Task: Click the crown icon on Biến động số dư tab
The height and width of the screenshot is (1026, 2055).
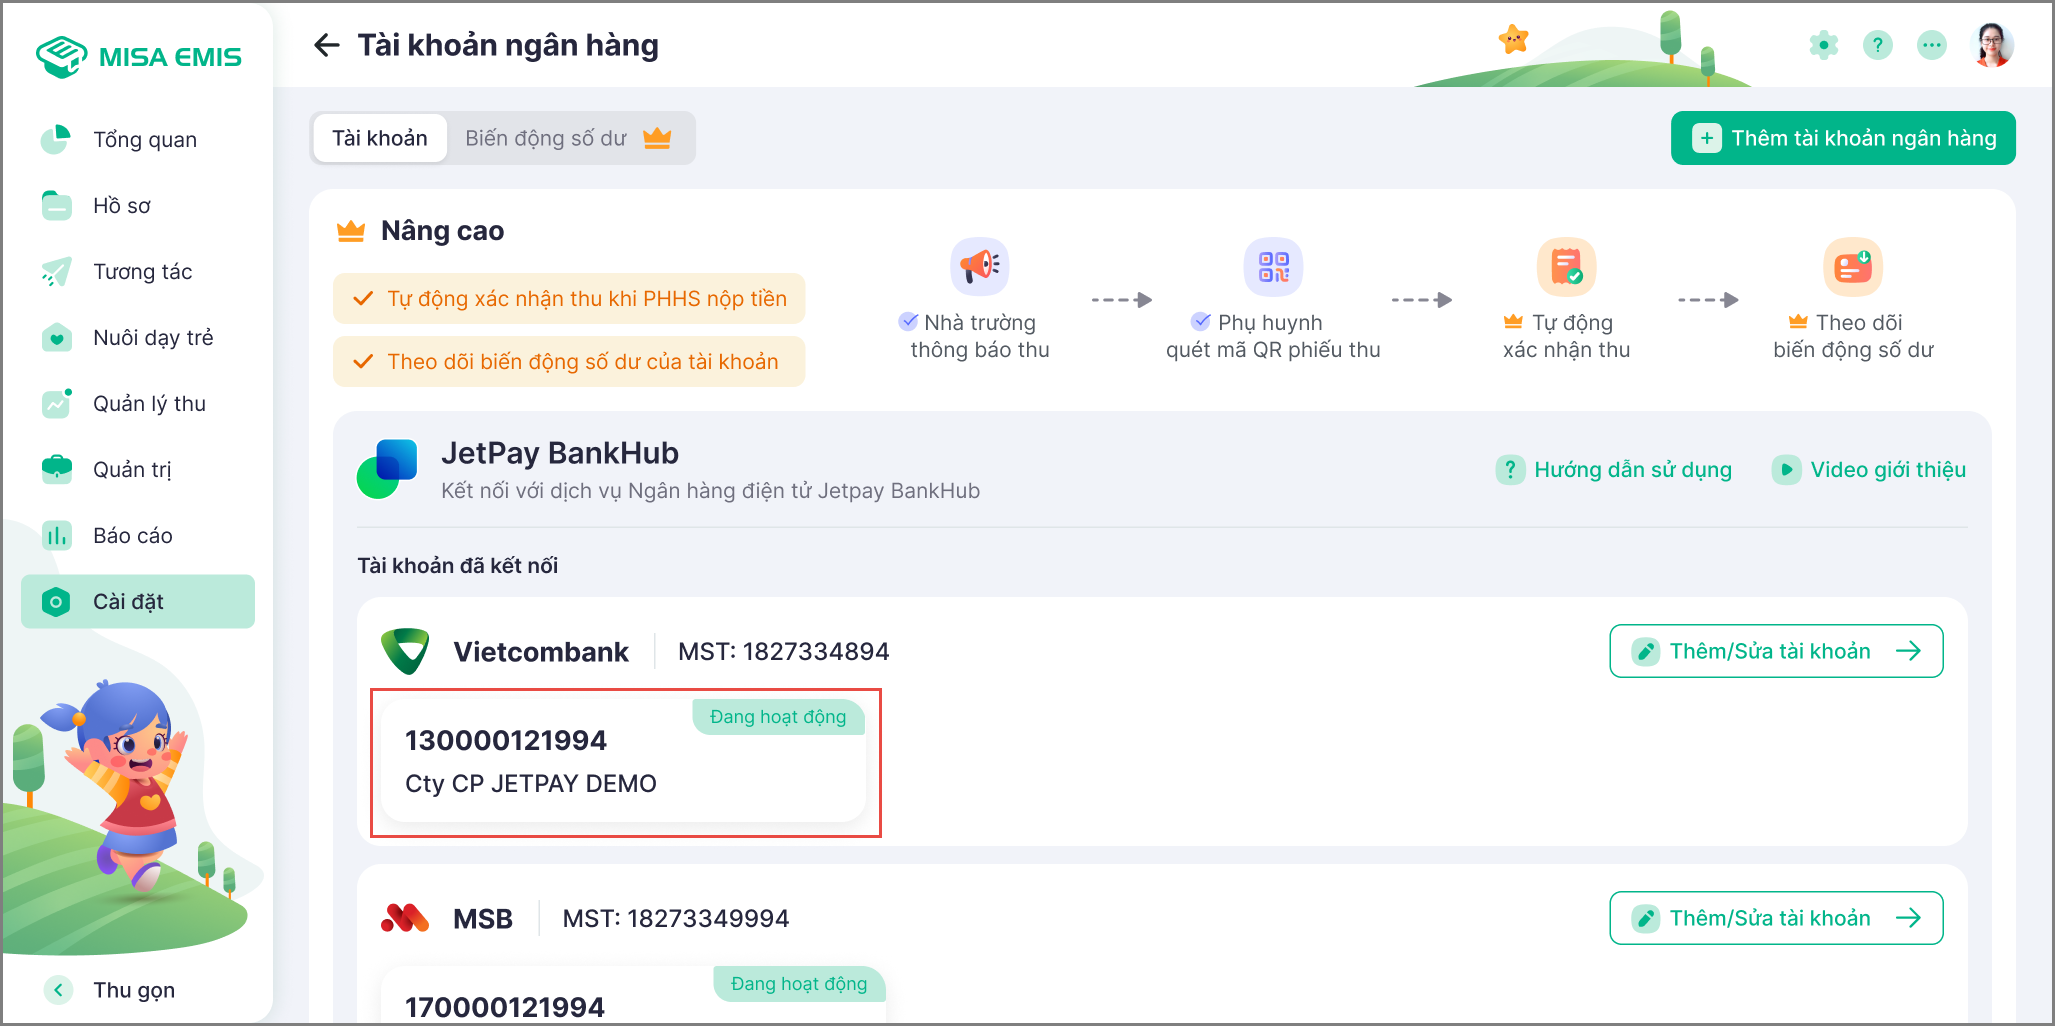Action: click(x=657, y=138)
